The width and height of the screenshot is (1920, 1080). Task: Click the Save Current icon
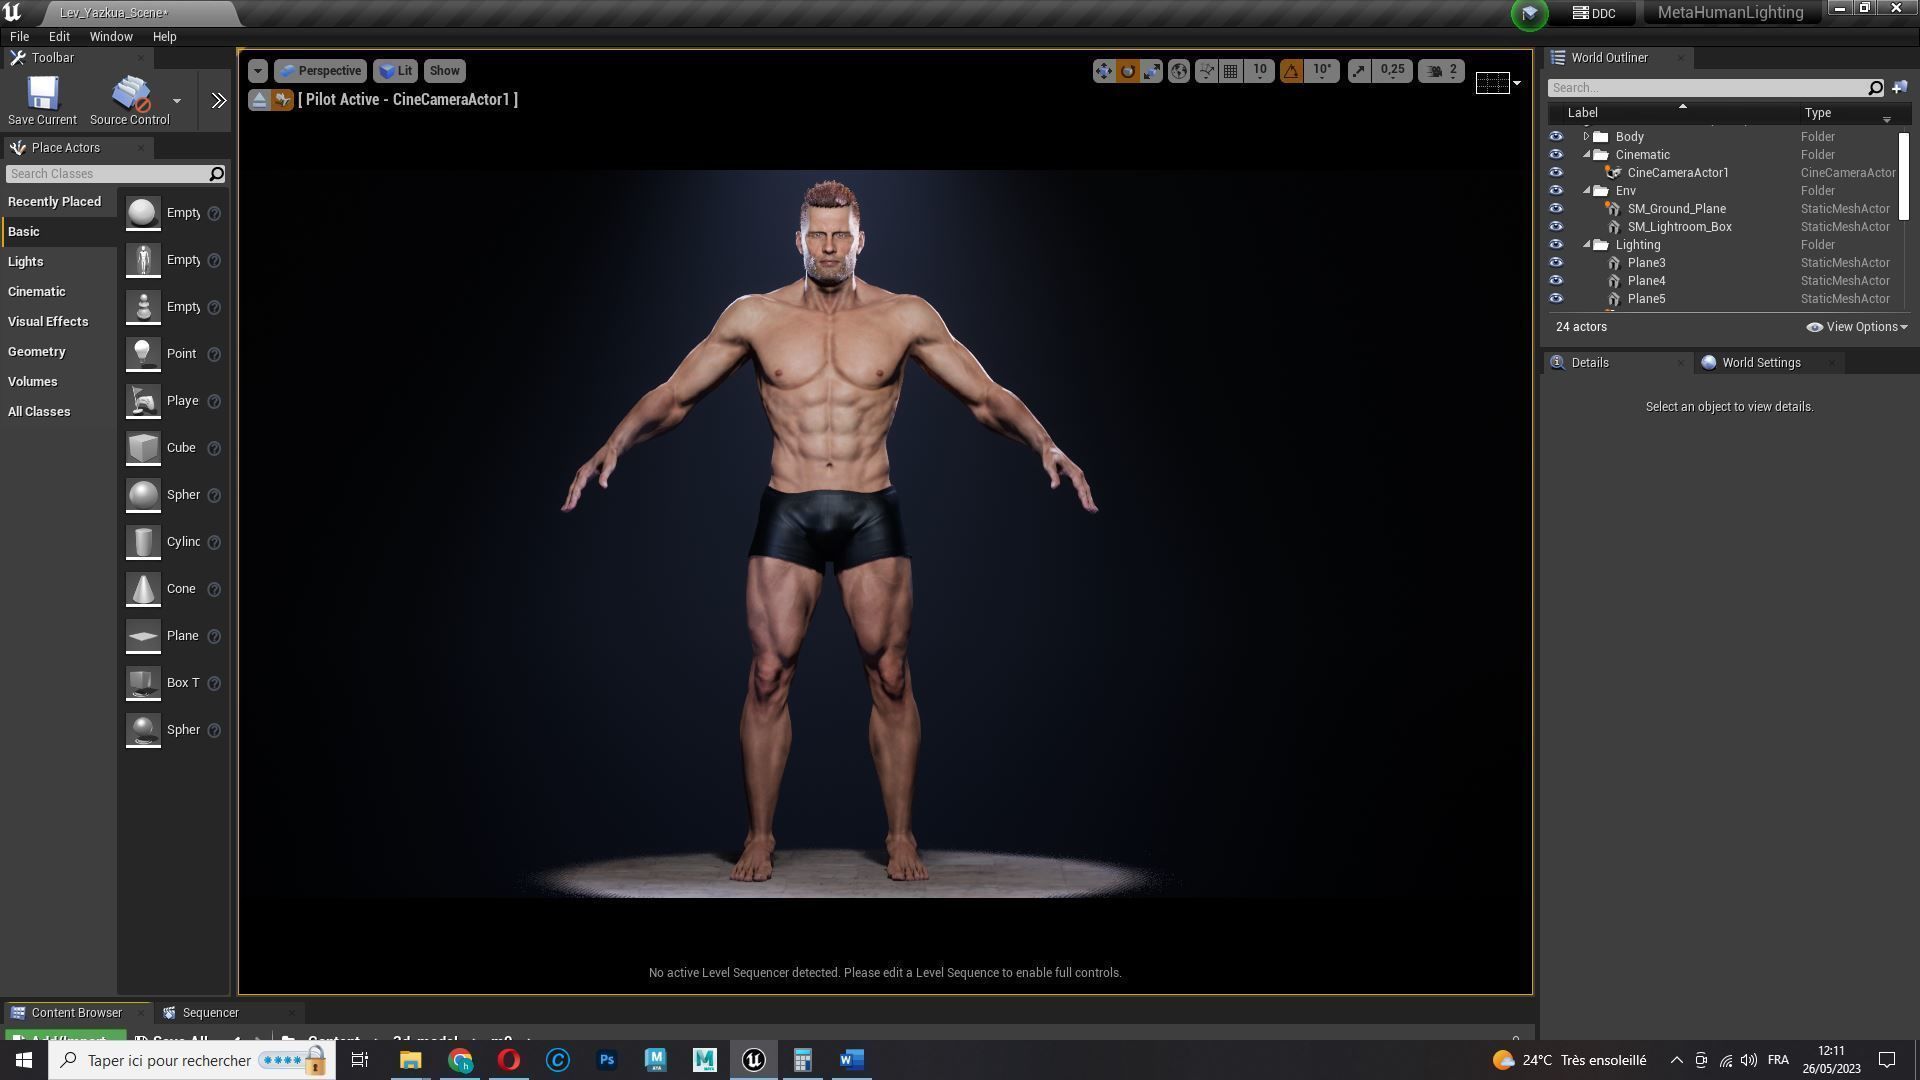click(42, 94)
